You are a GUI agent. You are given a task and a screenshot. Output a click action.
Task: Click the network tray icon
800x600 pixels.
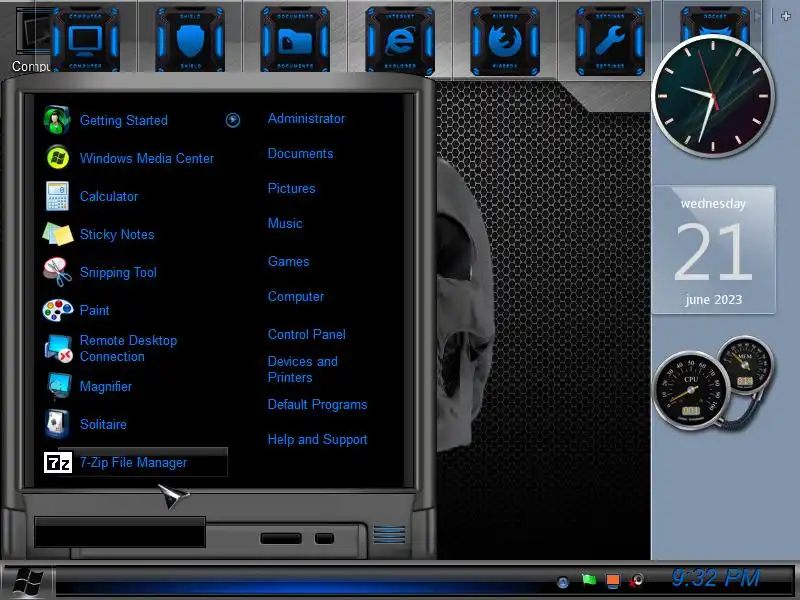tap(613, 581)
